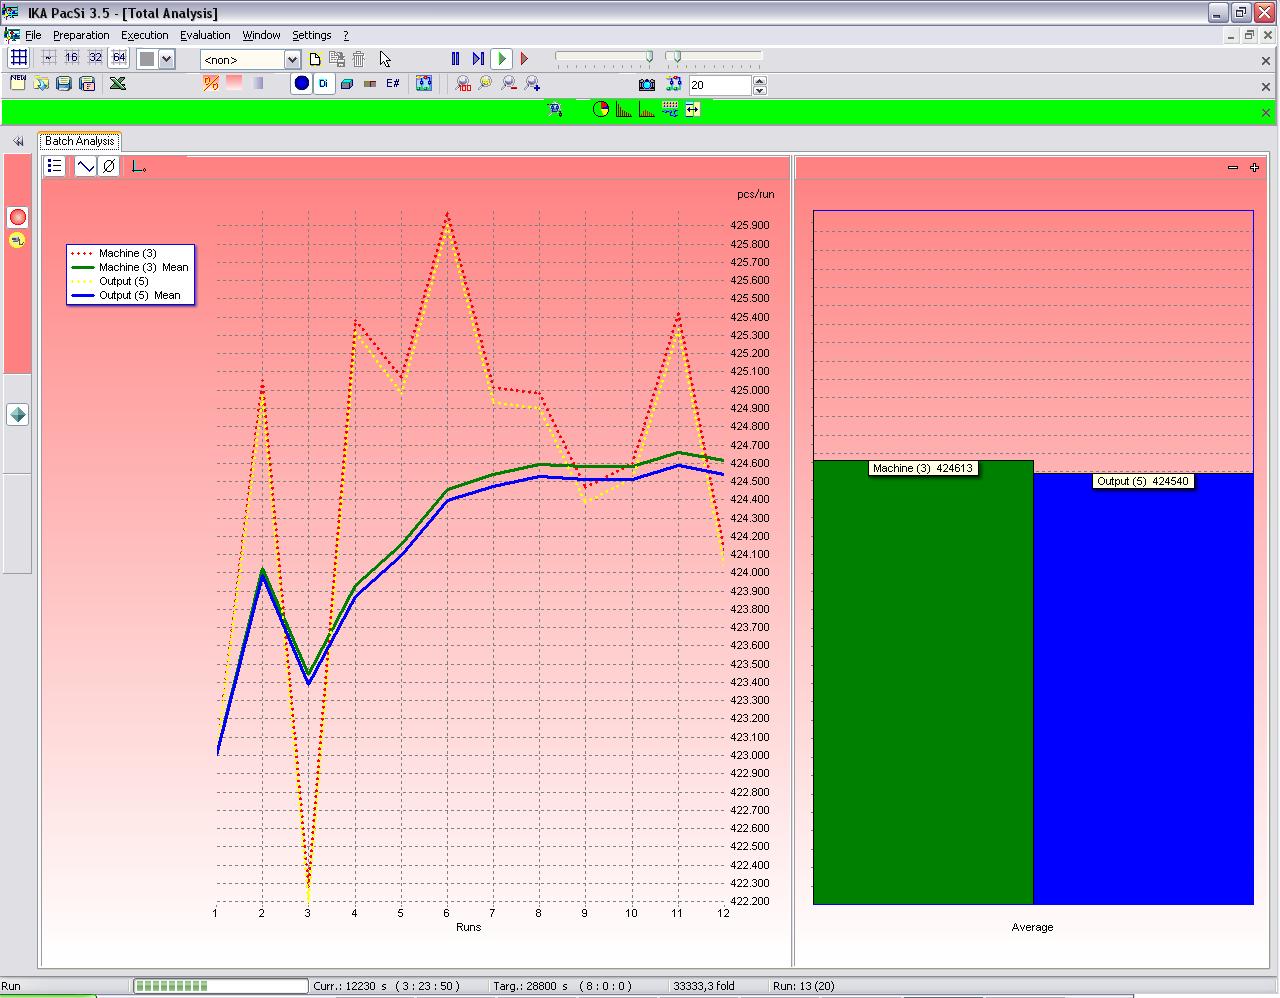Pause the simulation run
Screen dimensions: 1280x998
click(x=455, y=59)
